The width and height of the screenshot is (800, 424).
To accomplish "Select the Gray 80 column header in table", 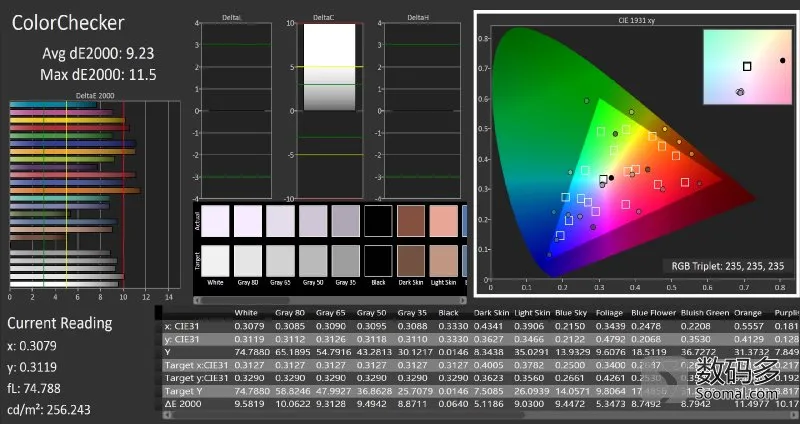I will point(290,313).
